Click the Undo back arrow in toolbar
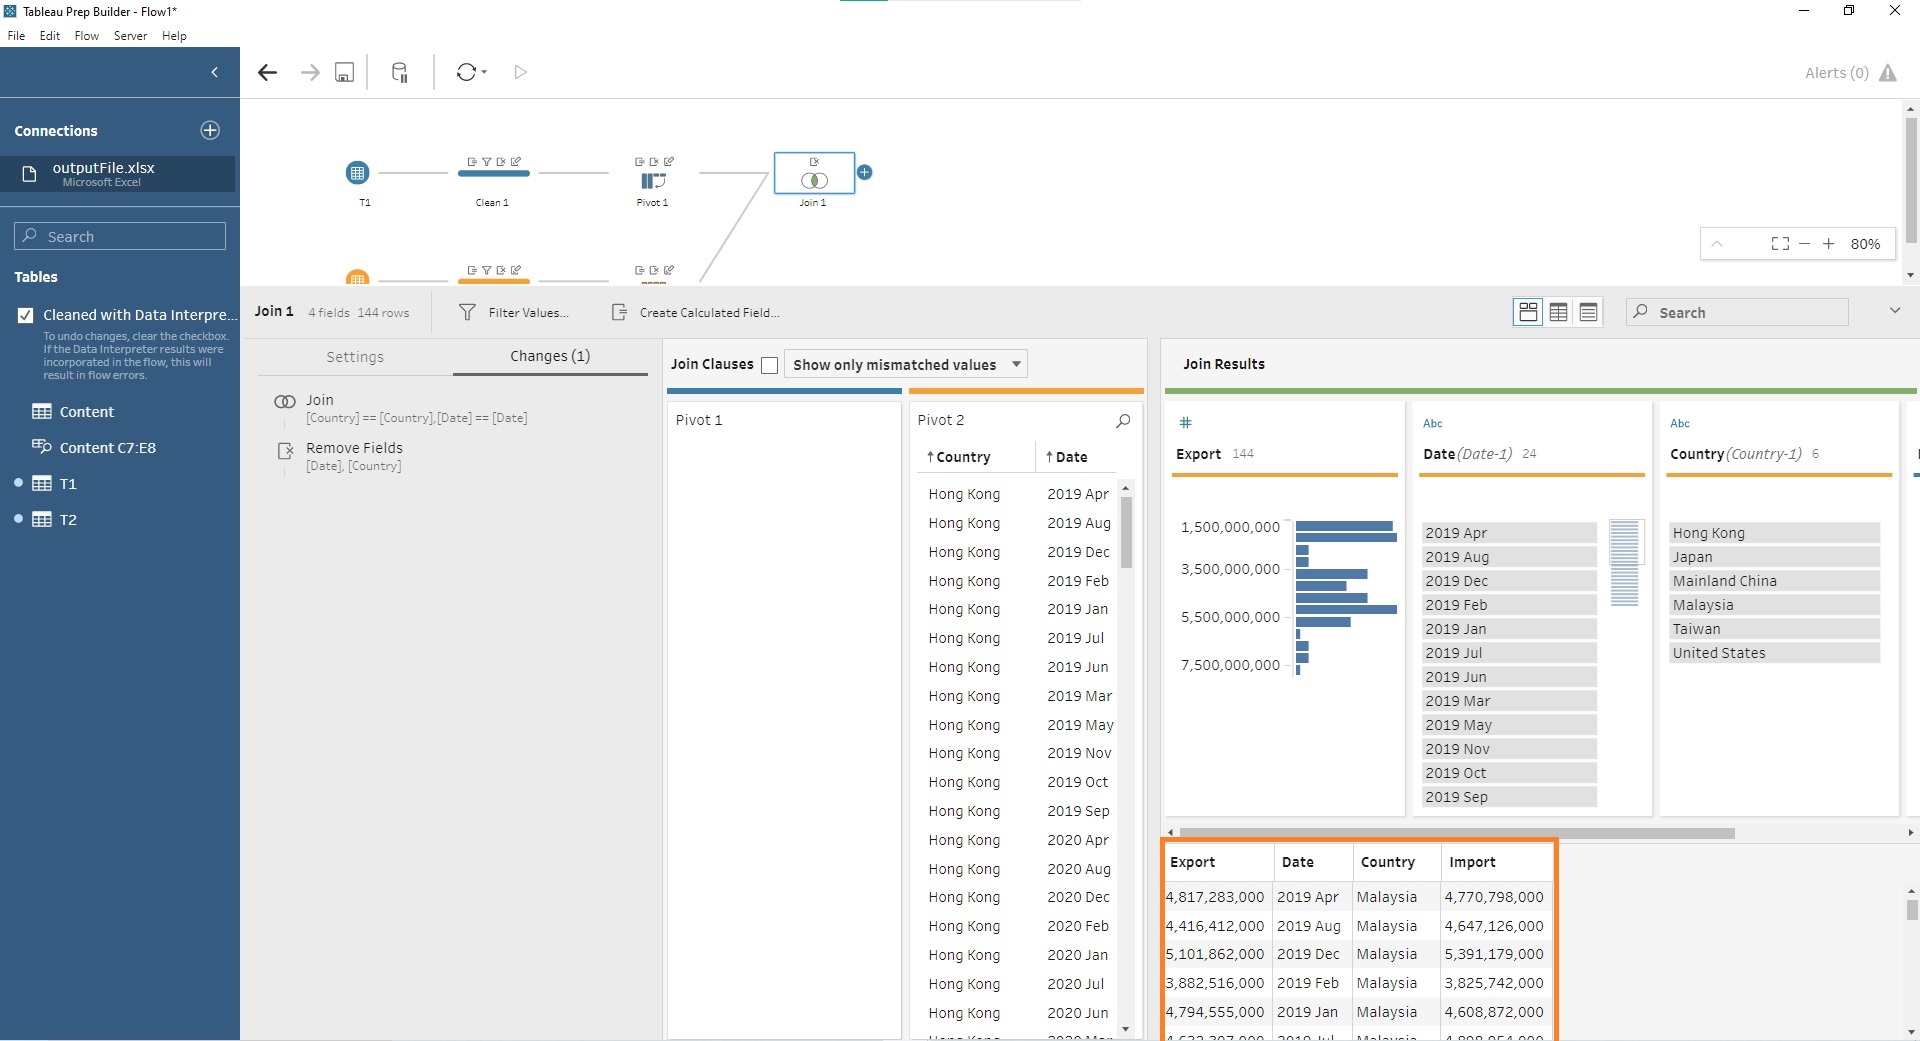Image resolution: width=1920 pixels, height=1041 pixels. pos(267,72)
